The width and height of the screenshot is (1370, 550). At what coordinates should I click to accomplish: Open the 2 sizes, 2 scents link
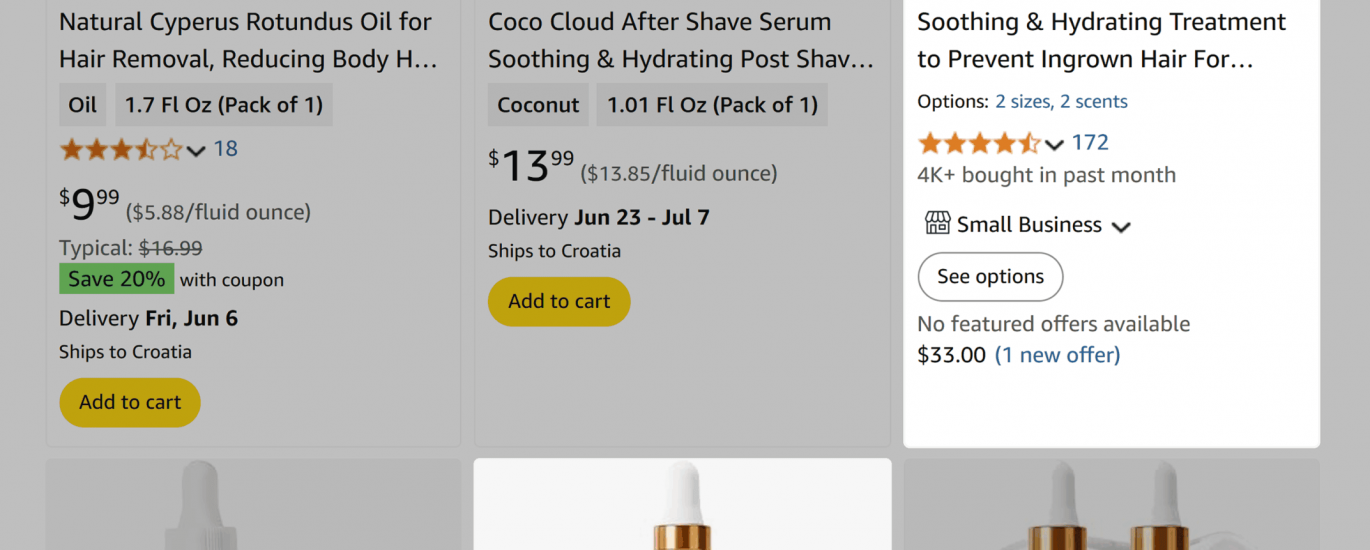pos(1061,101)
